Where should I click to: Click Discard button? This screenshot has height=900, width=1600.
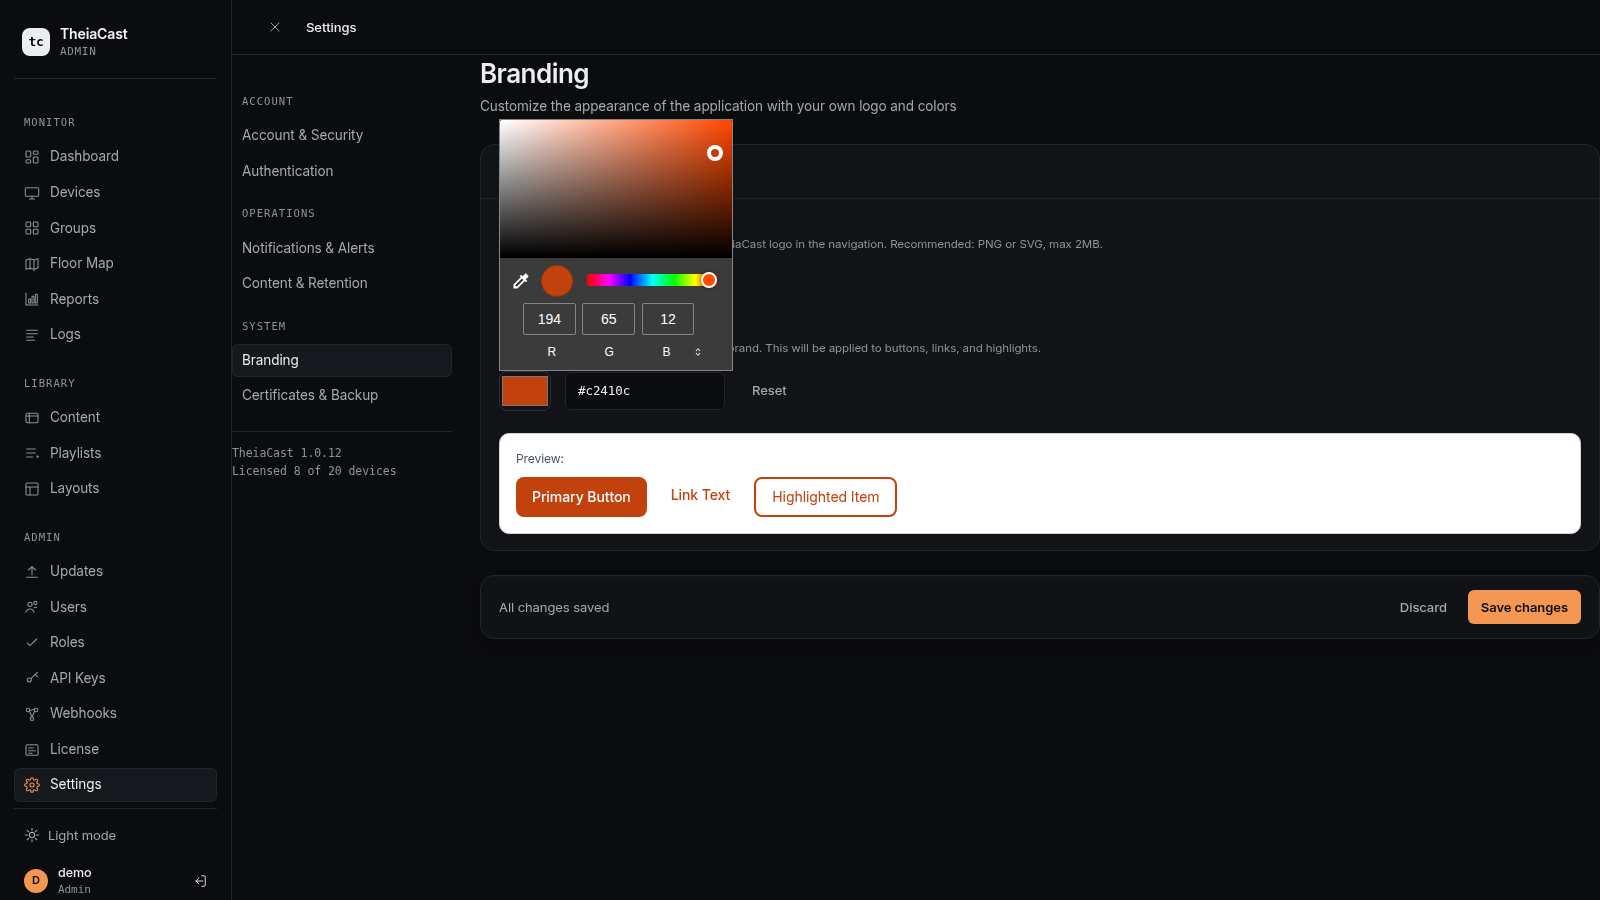(x=1423, y=607)
